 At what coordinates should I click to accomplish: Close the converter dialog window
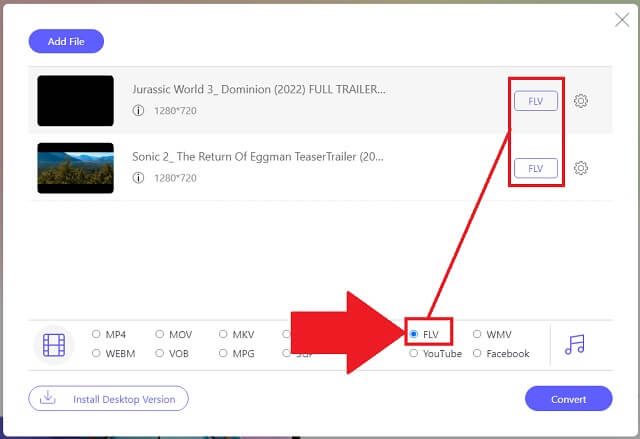click(620, 19)
